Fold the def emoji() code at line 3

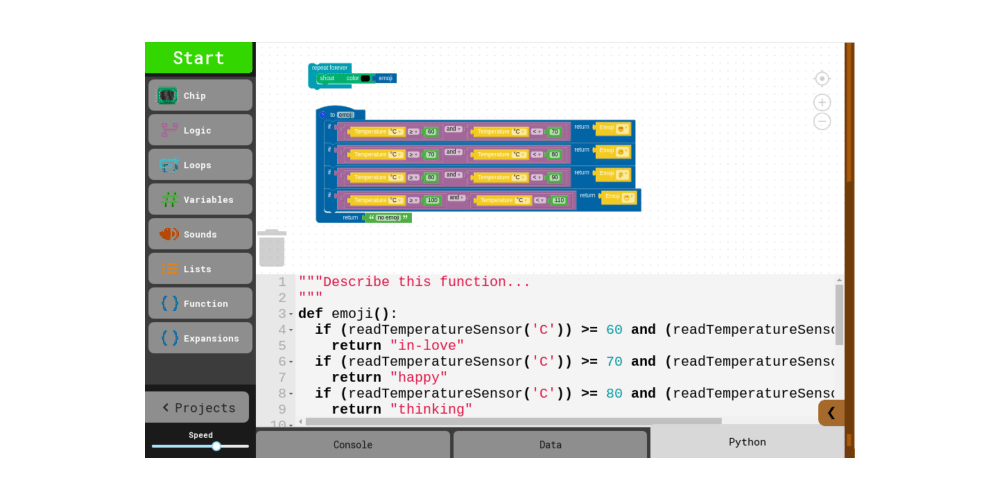click(291, 314)
